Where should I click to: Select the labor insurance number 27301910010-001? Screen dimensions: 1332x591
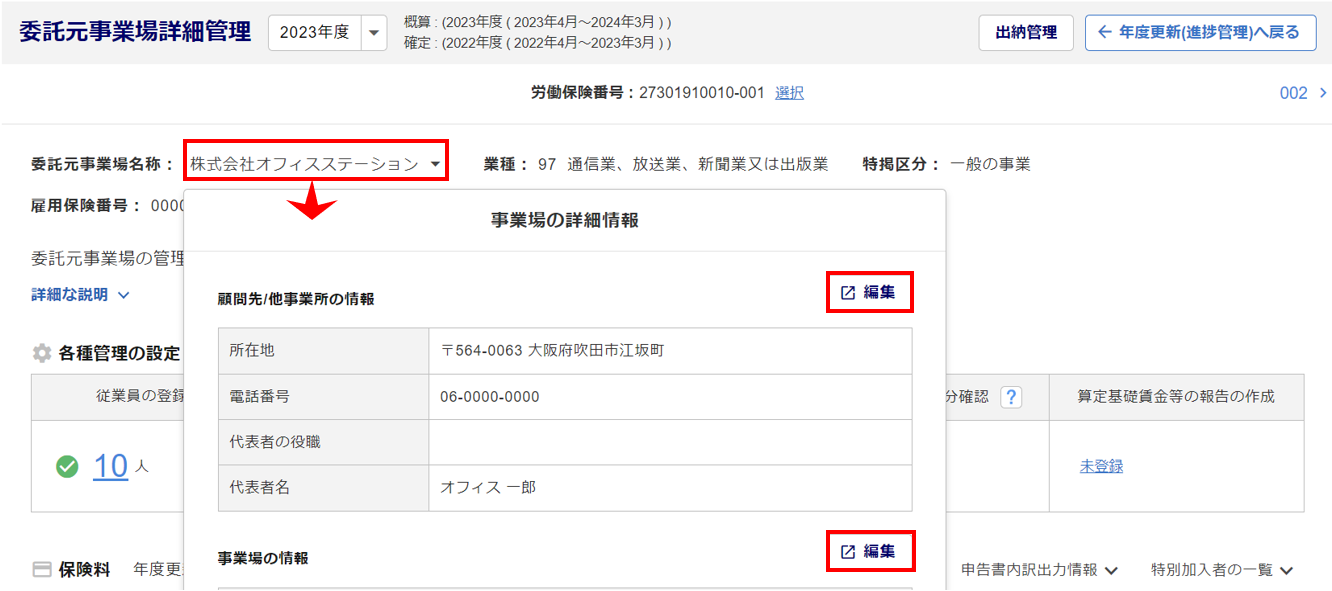(702, 92)
